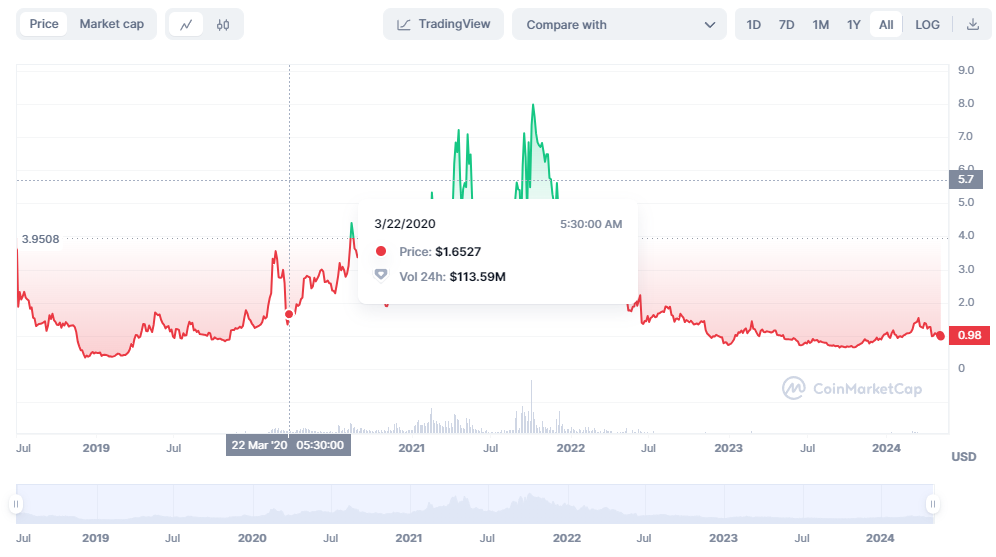The image size is (996, 557).
Task: Click the red current price dot
Action: [x=940, y=336]
